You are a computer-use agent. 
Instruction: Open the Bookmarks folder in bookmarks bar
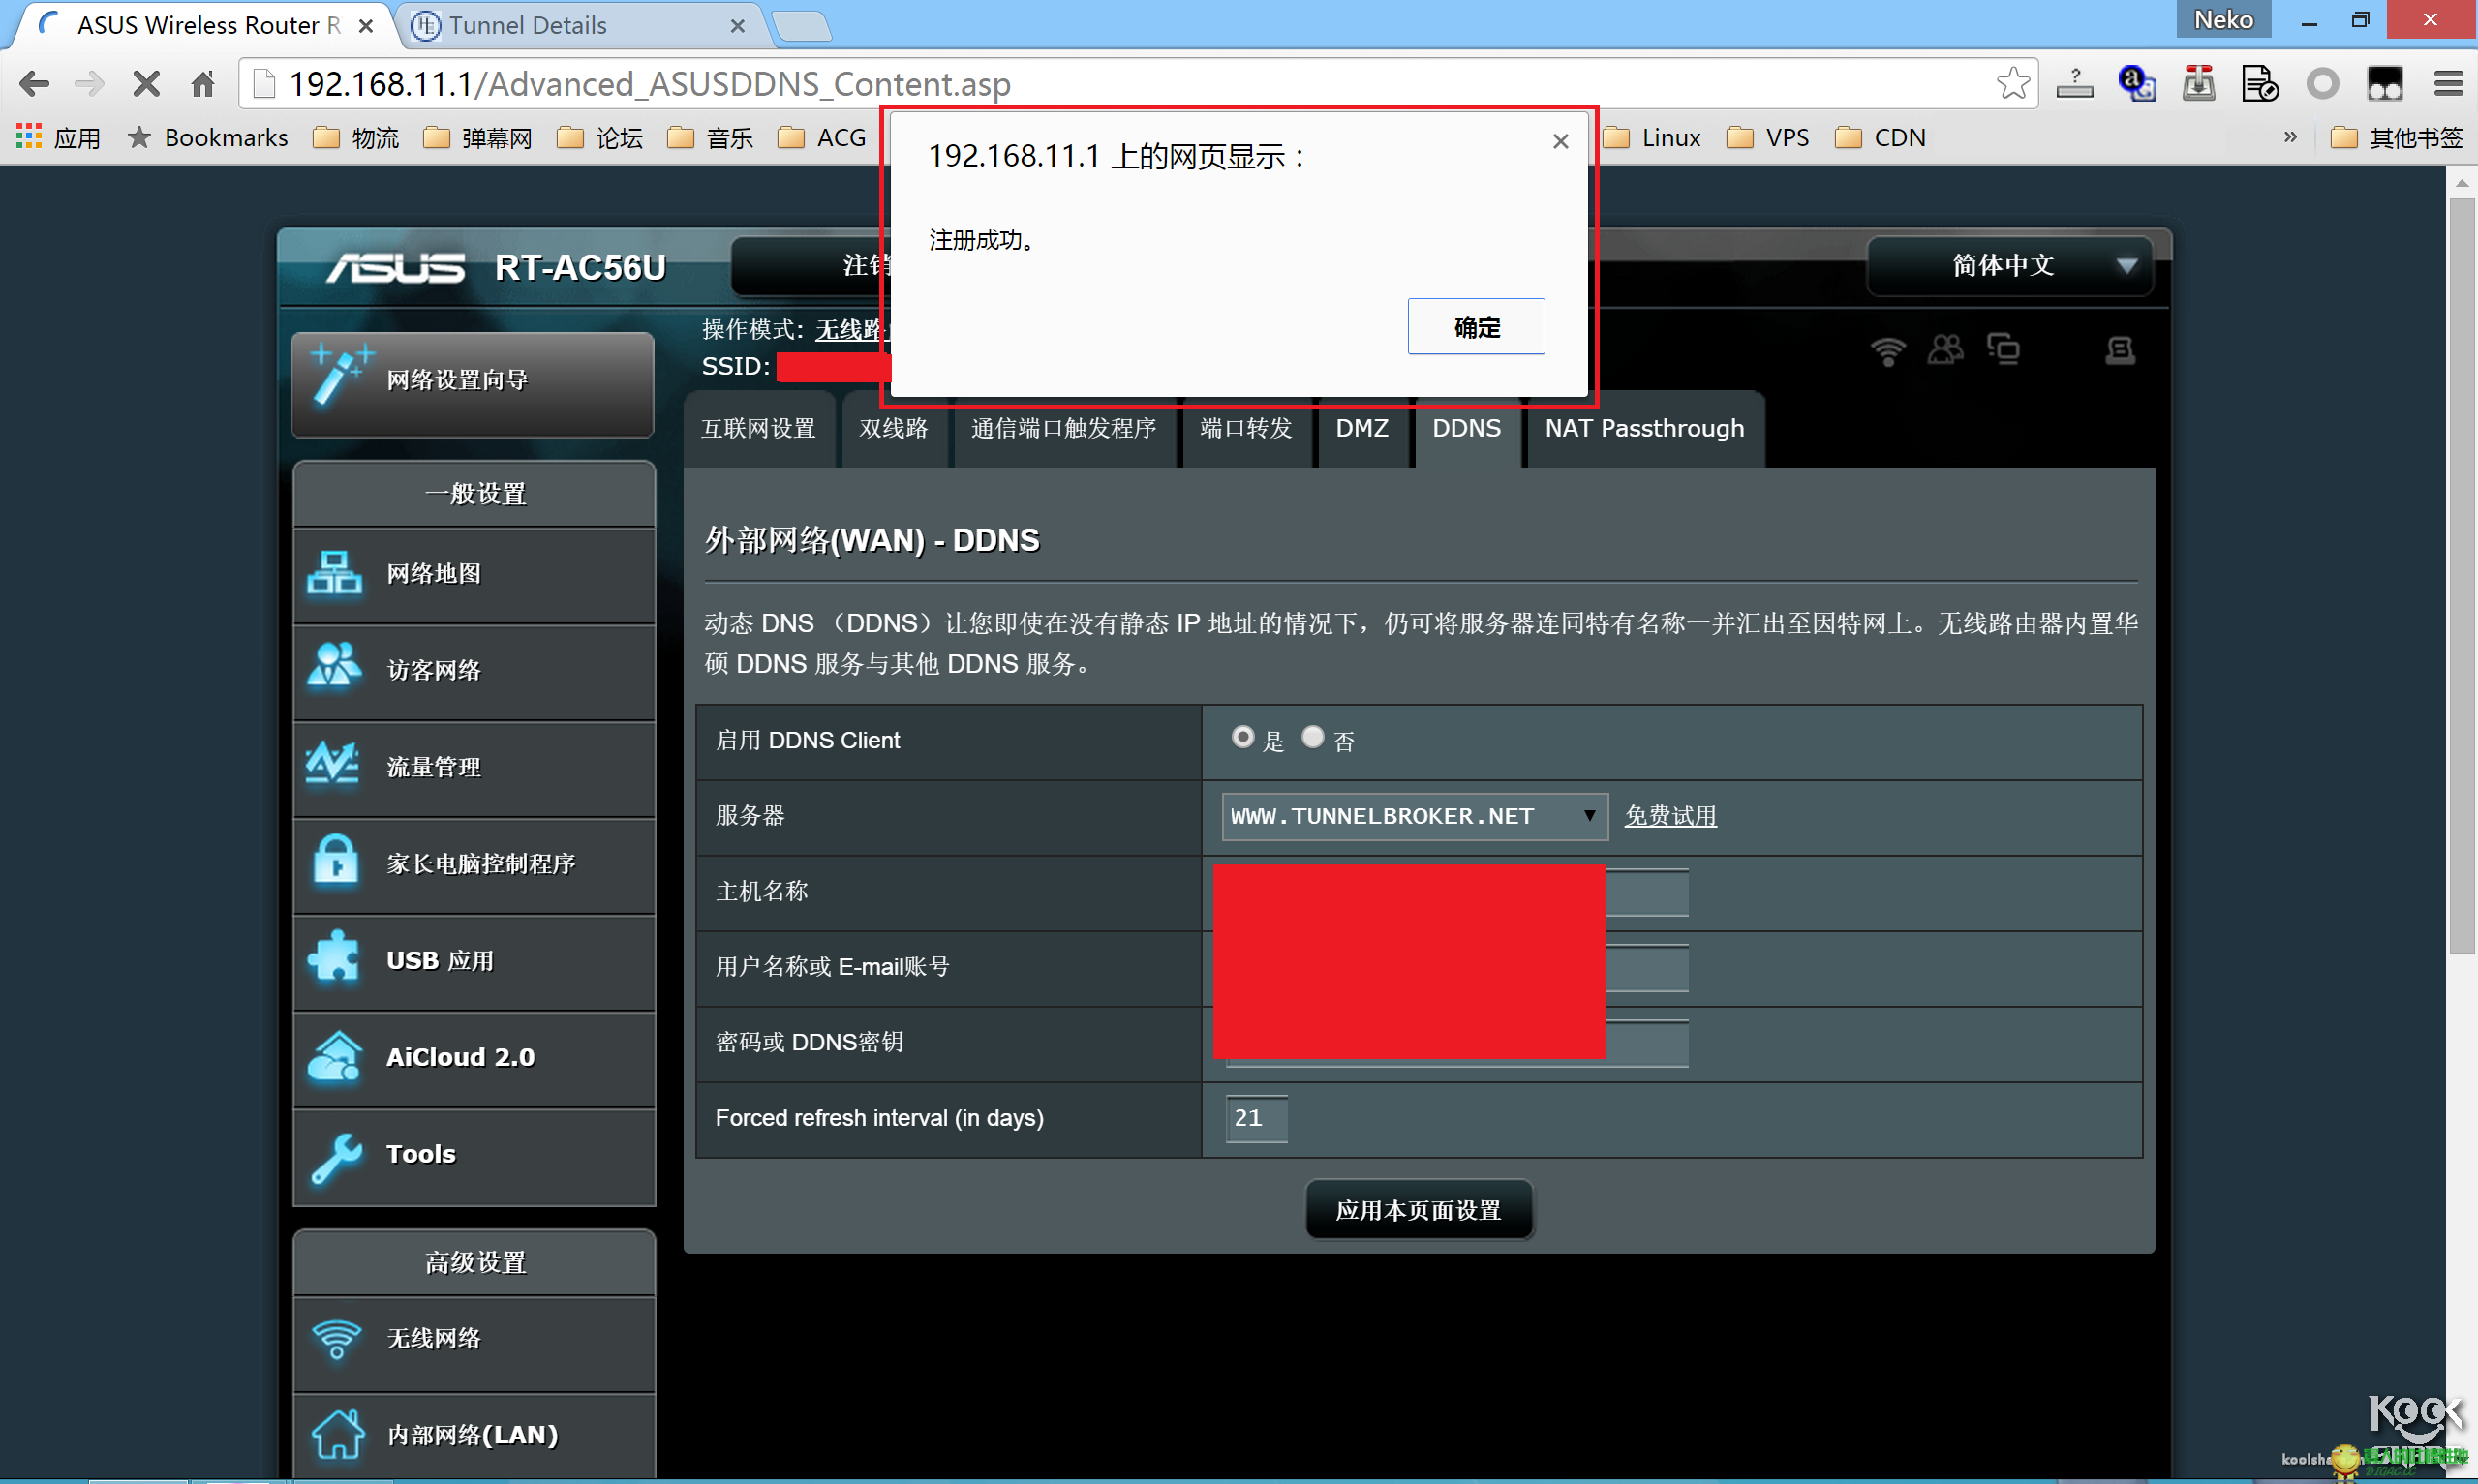coord(208,137)
